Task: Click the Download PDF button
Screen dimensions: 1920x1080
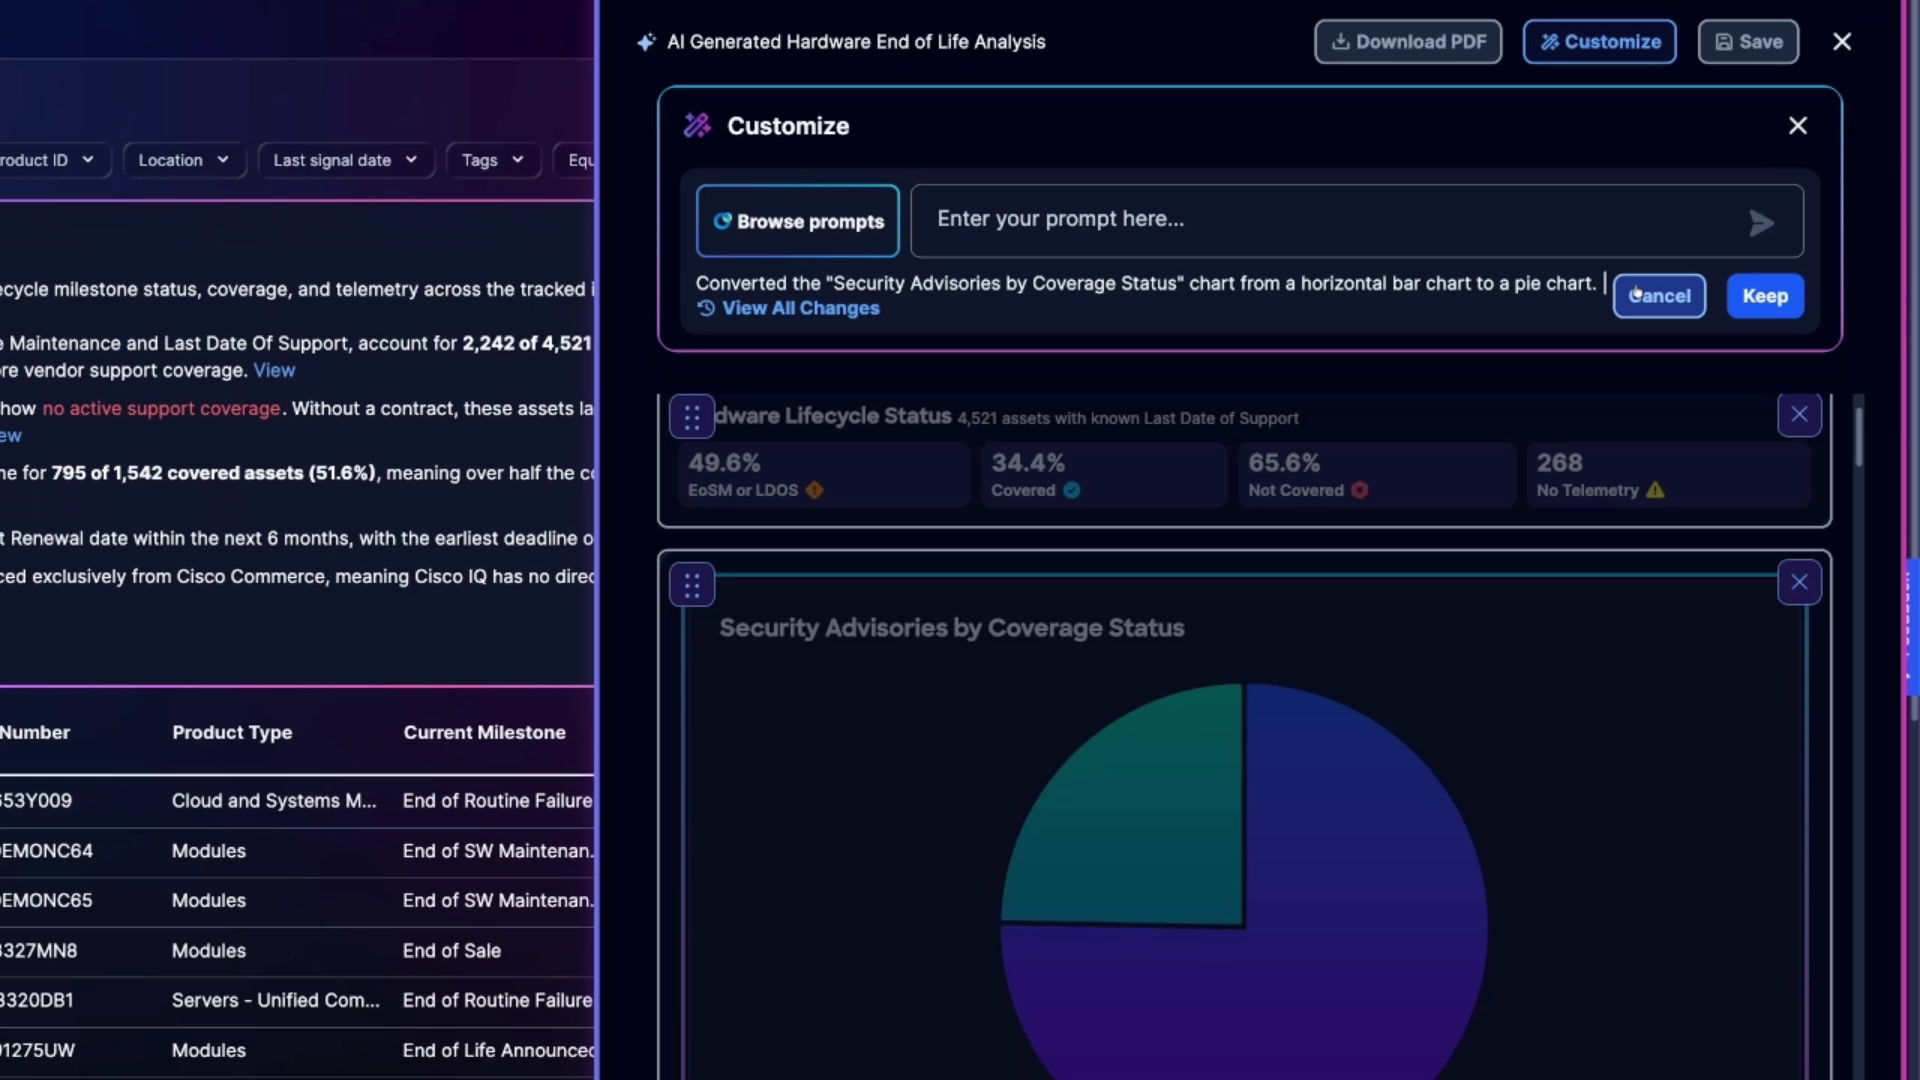Action: click(x=1408, y=42)
